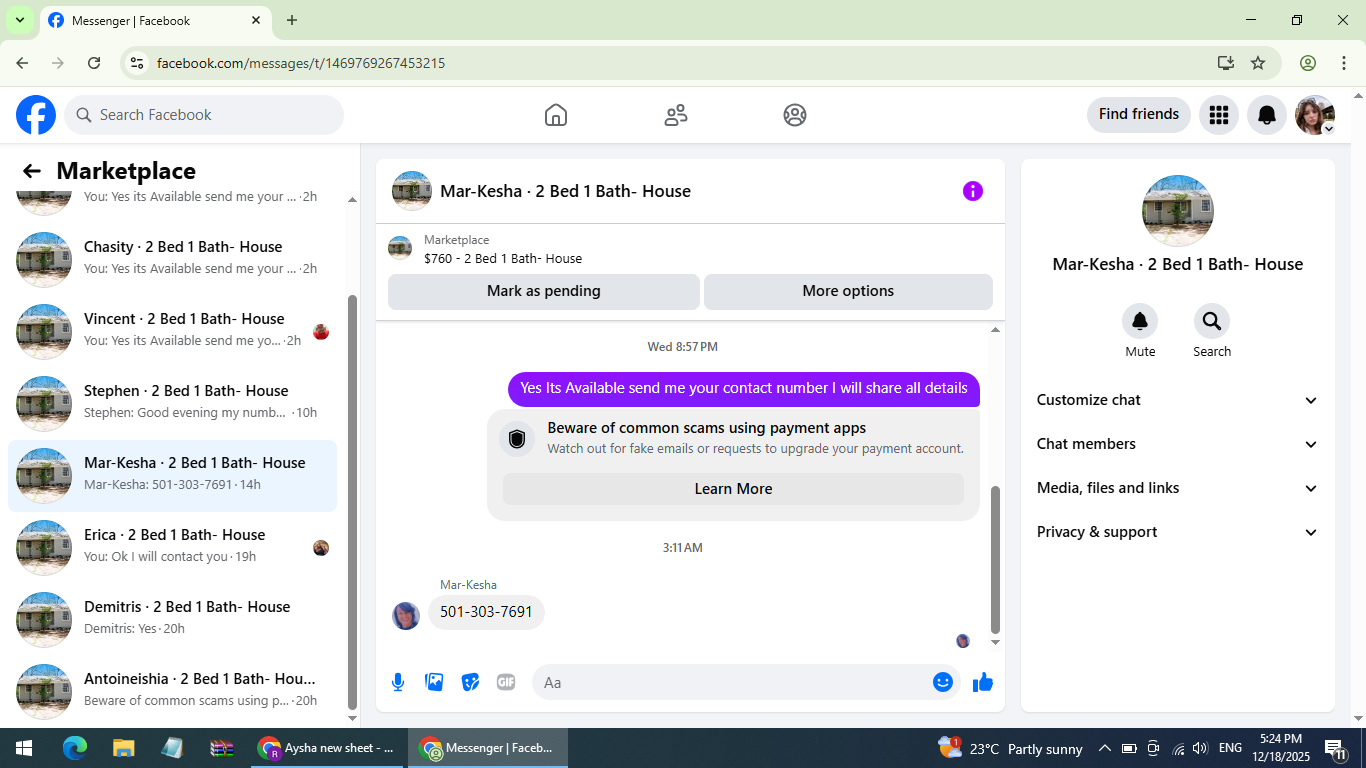1366x768 pixels.
Task: Bookmark this page with the star icon
Action: pos(1258,63)
